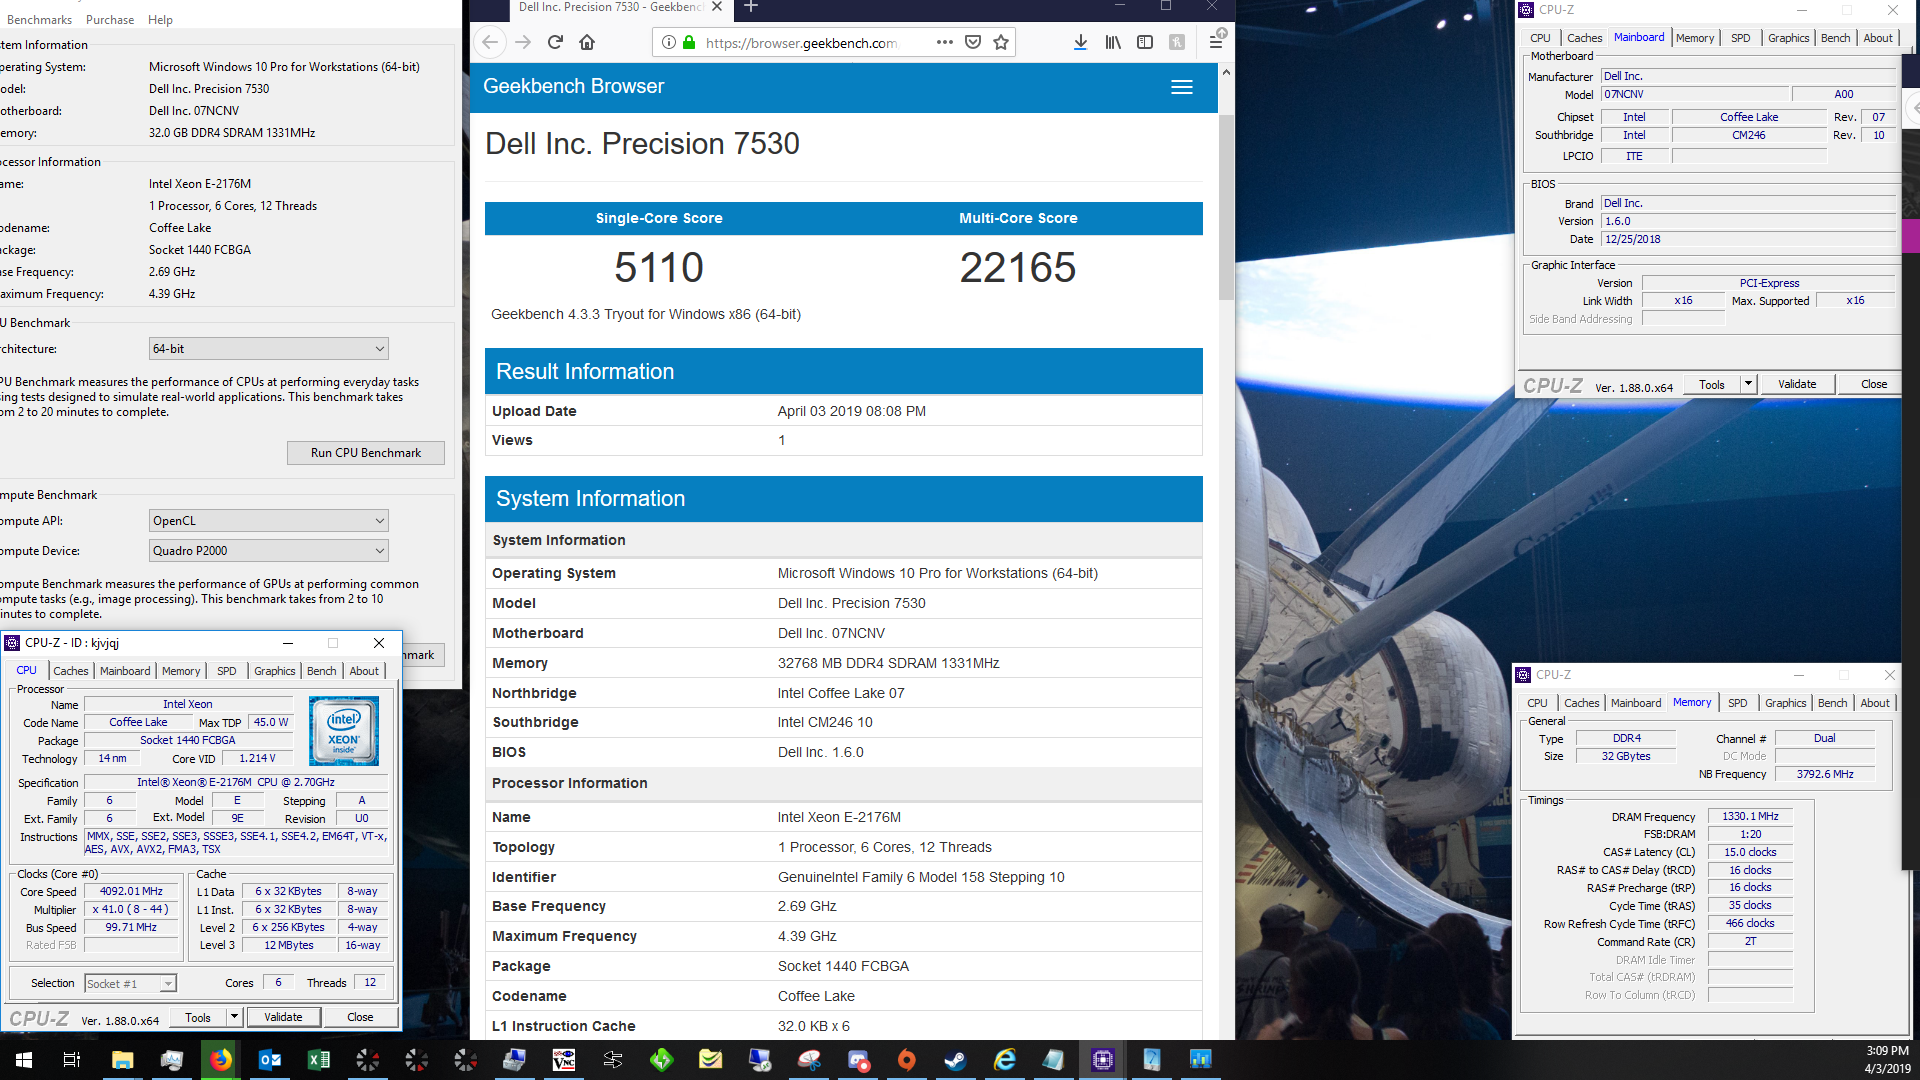
Task: Open the Firefox hamburger menu
Action: click(1216, 42)
